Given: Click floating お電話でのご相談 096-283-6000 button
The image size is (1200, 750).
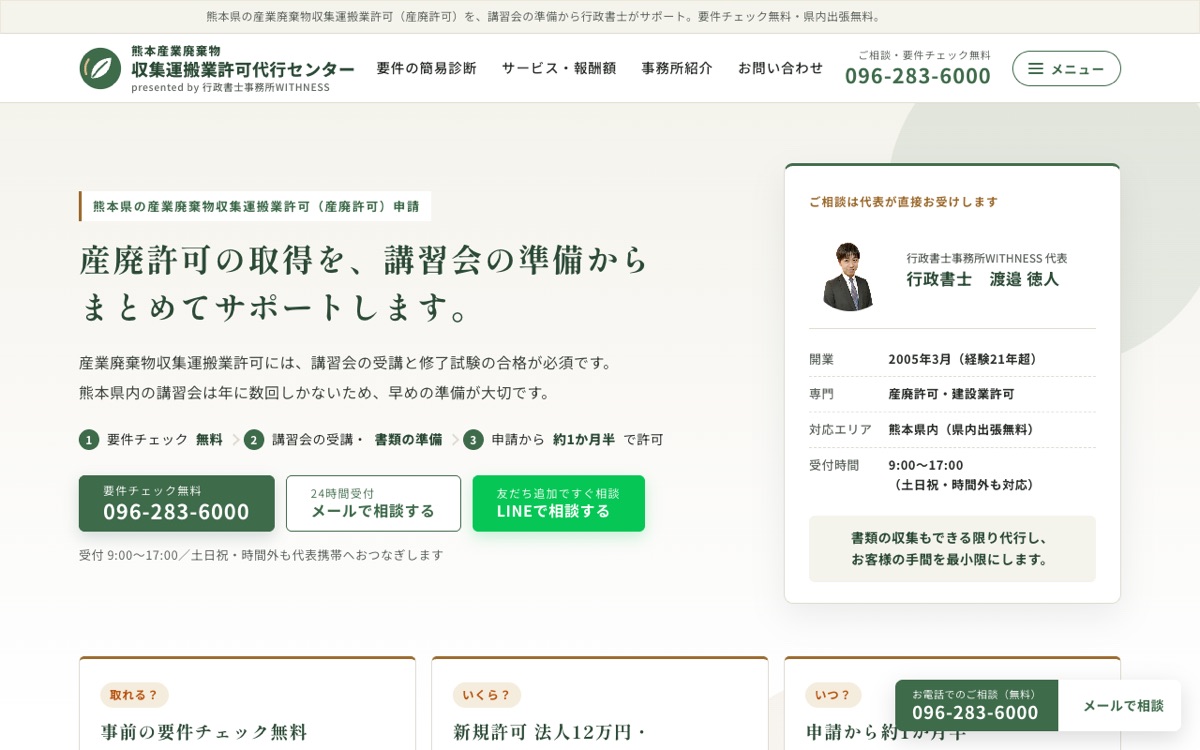Looking at the screenshot, I should click(x=976, y=705).
